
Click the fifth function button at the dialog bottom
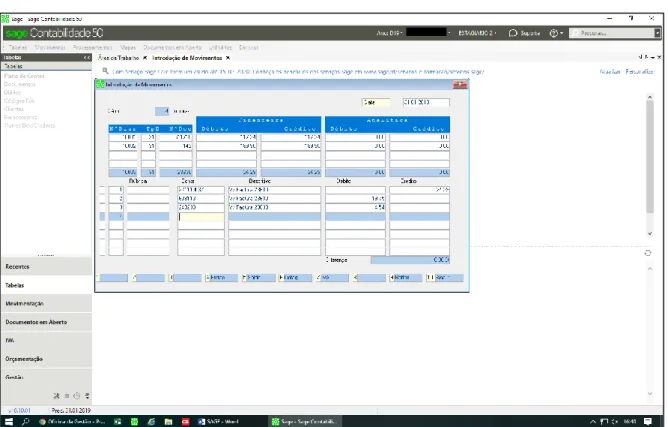[258, 277]
